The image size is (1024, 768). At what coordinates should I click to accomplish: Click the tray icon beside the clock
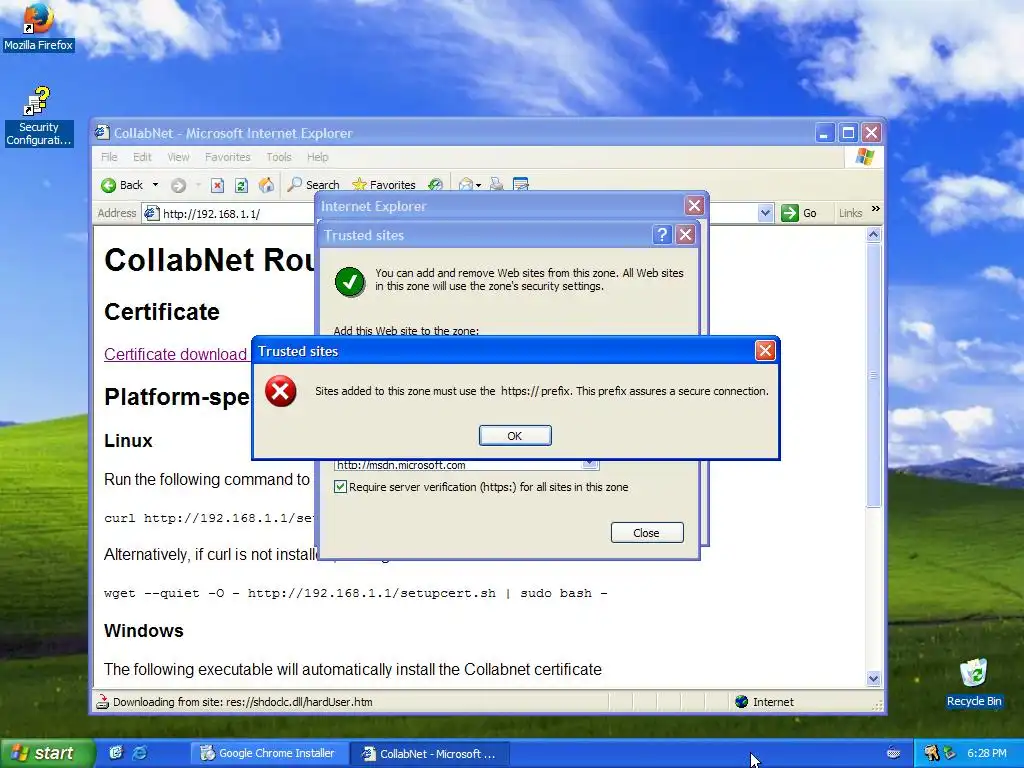pos(950,753)
